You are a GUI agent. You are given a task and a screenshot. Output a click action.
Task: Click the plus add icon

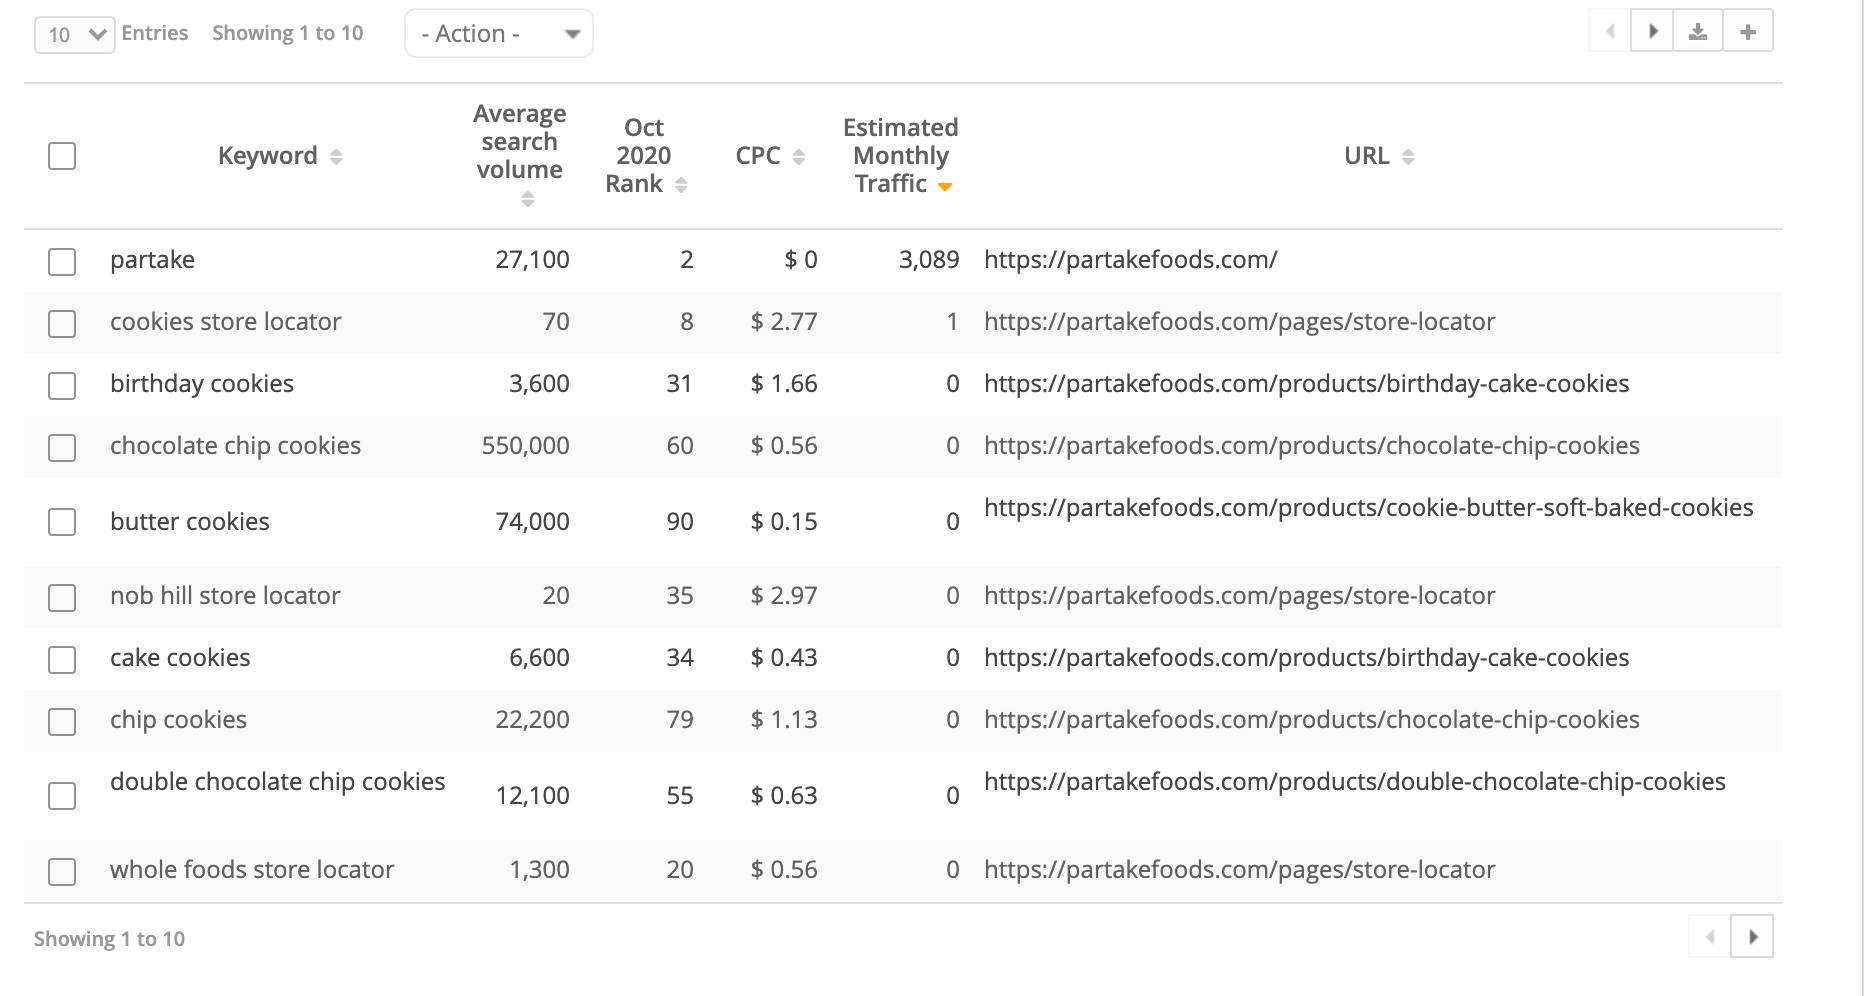click(1748, 31)
